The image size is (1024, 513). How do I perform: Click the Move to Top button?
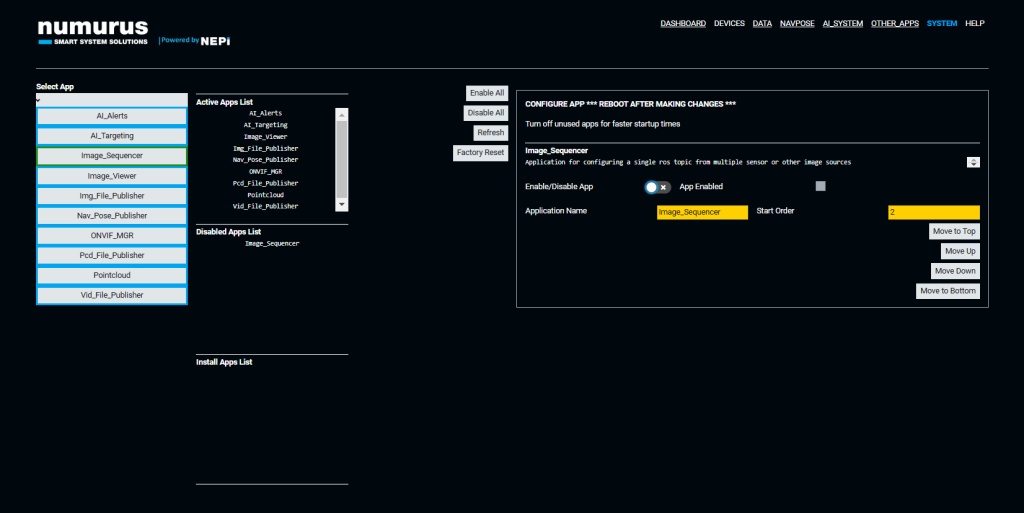coord(954,231)
